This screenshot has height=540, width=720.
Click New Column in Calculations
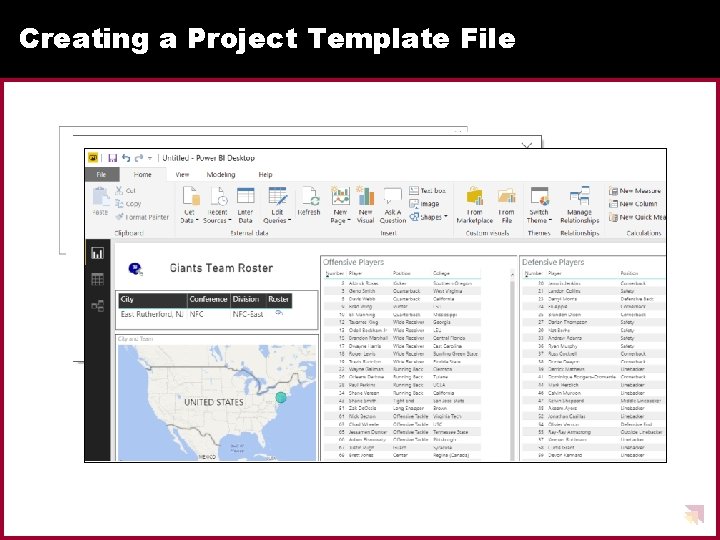coord(633,204)
